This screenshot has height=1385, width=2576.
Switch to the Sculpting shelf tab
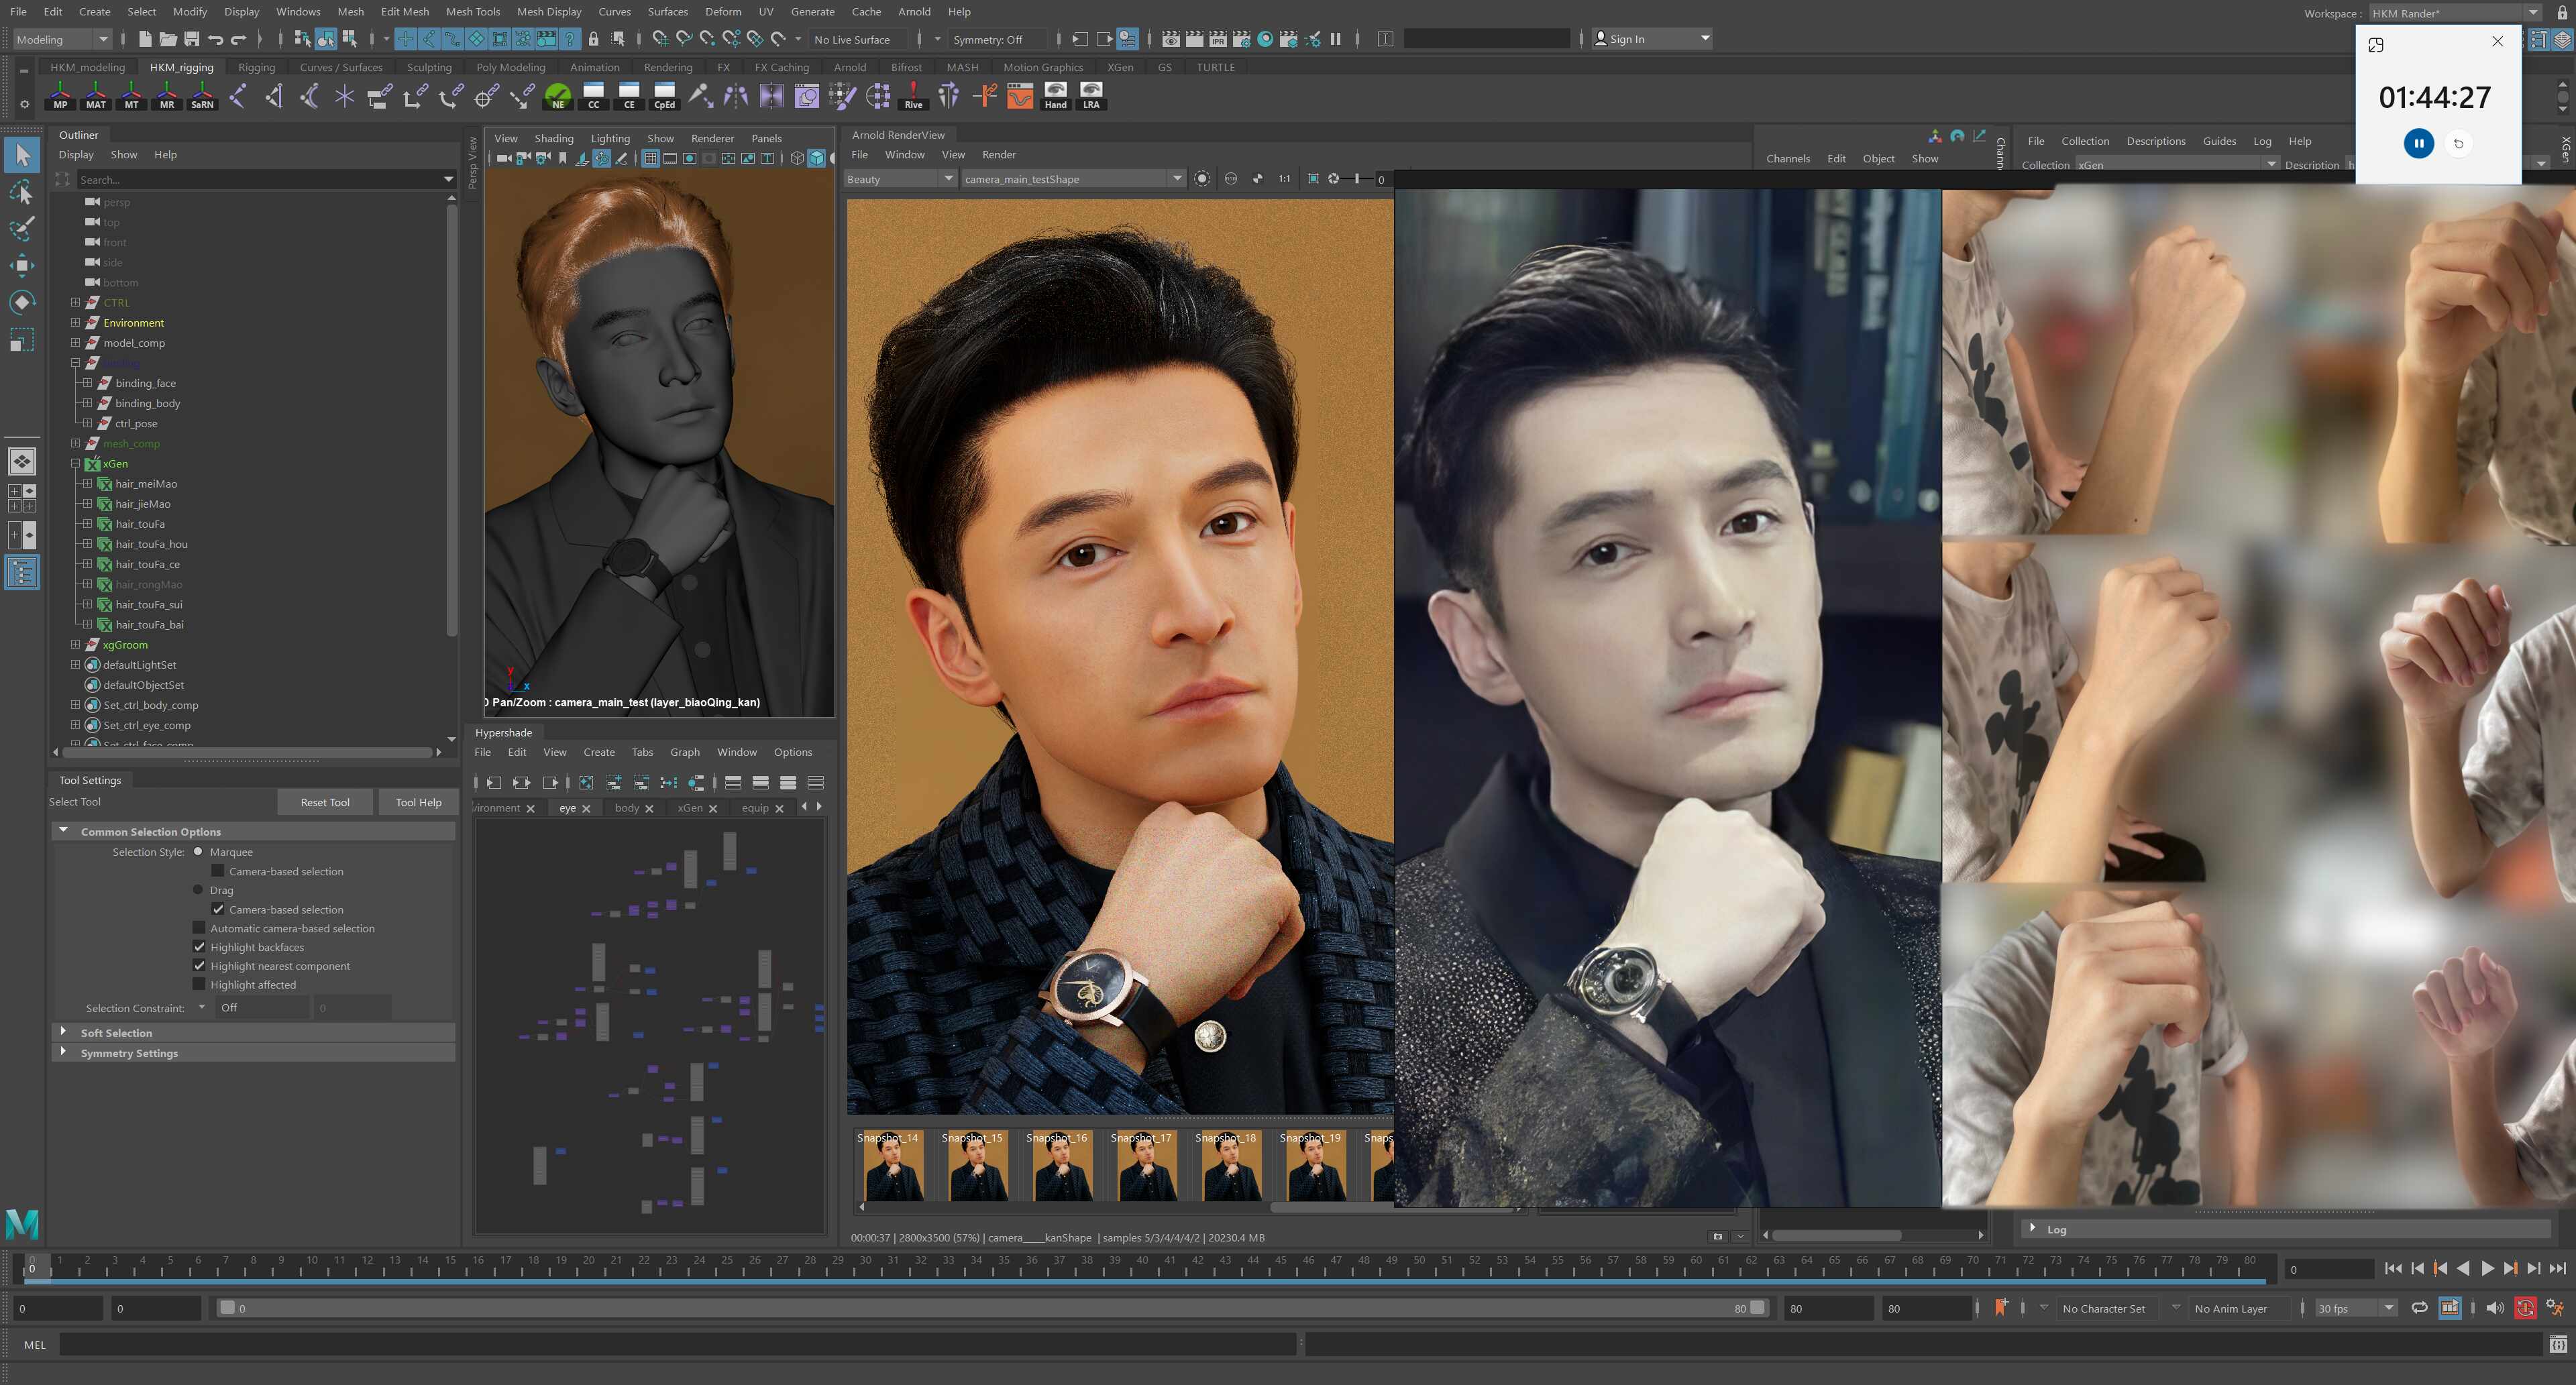(428, 67)
